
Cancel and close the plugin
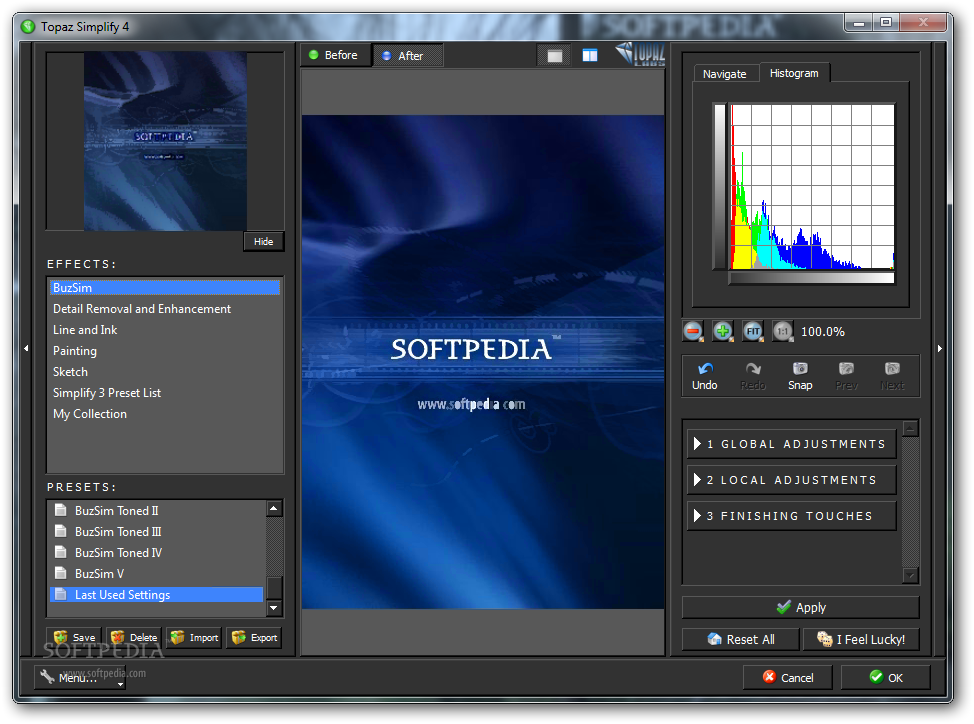pyautogui.click(x=788, y=677)
